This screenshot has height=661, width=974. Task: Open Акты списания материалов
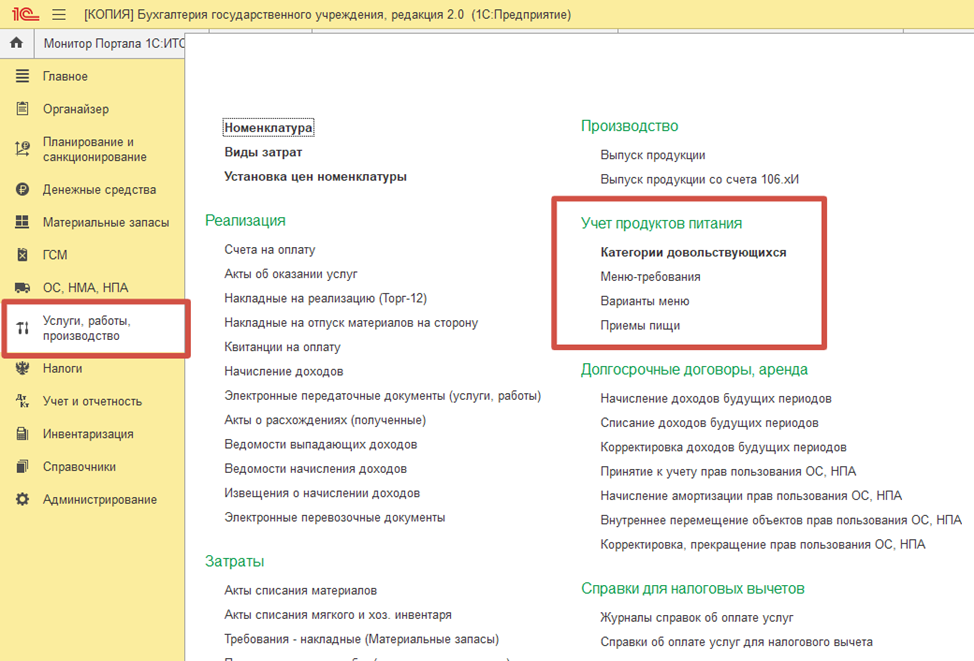(x=301, y=591)
